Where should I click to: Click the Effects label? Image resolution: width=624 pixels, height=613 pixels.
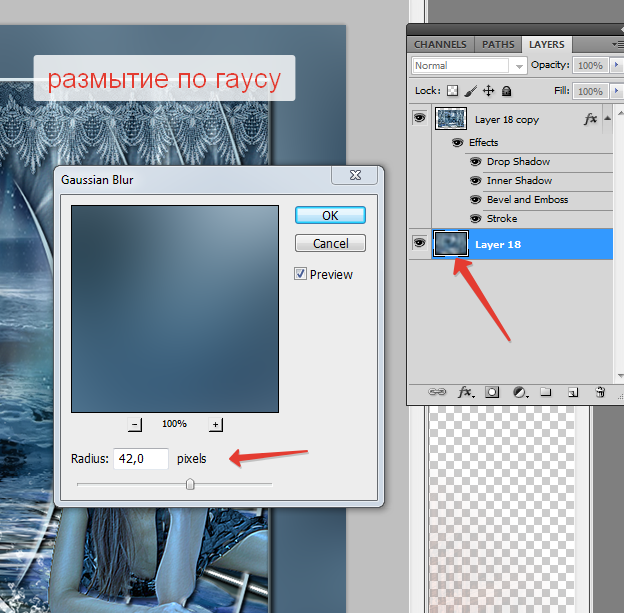484,143
